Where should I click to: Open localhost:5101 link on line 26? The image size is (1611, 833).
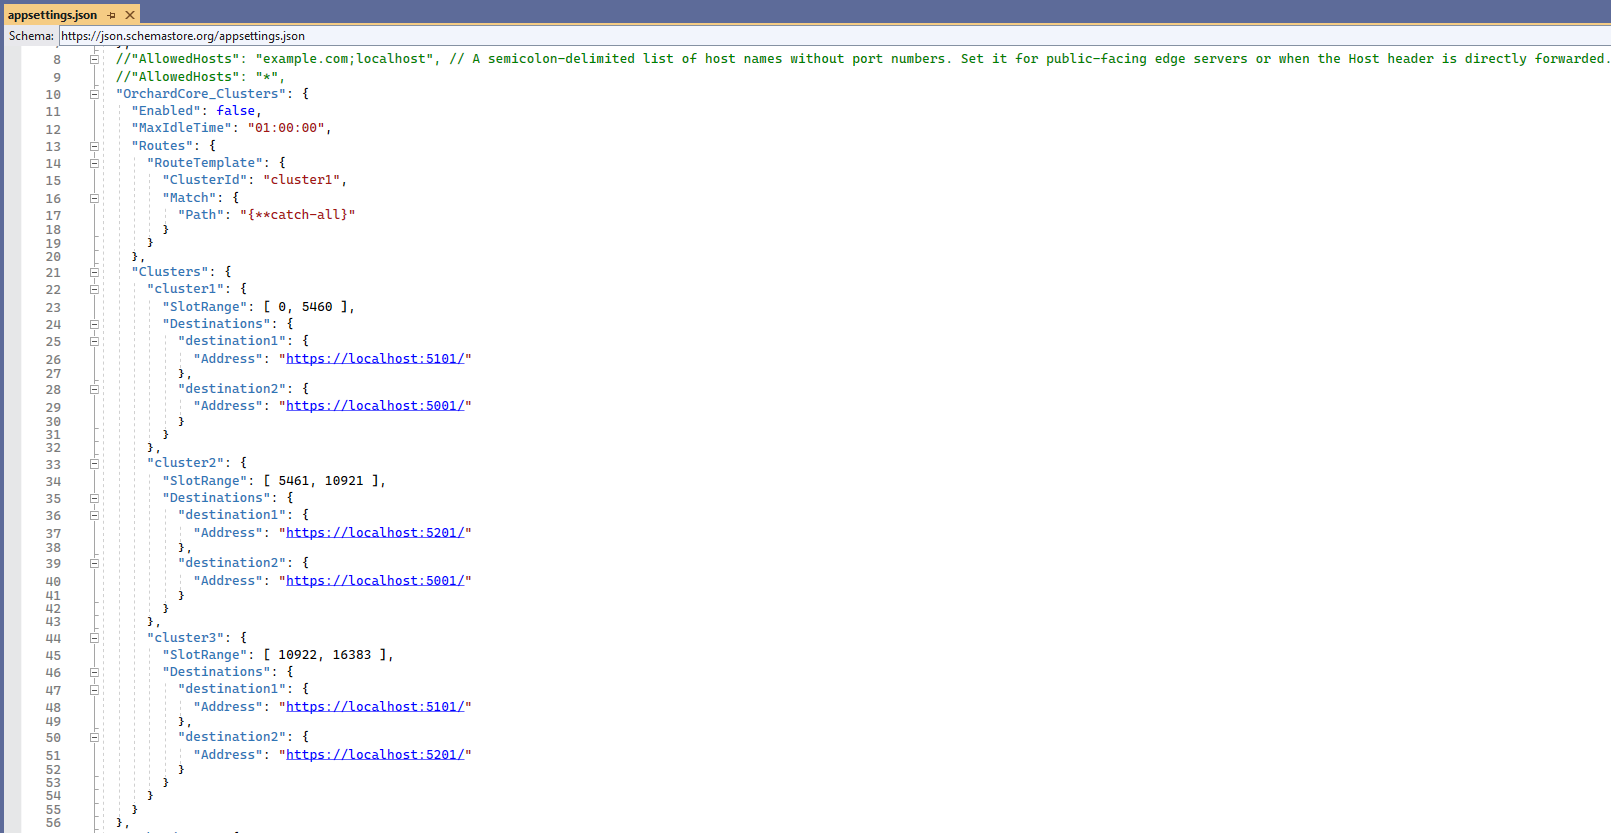pos(375,359)
